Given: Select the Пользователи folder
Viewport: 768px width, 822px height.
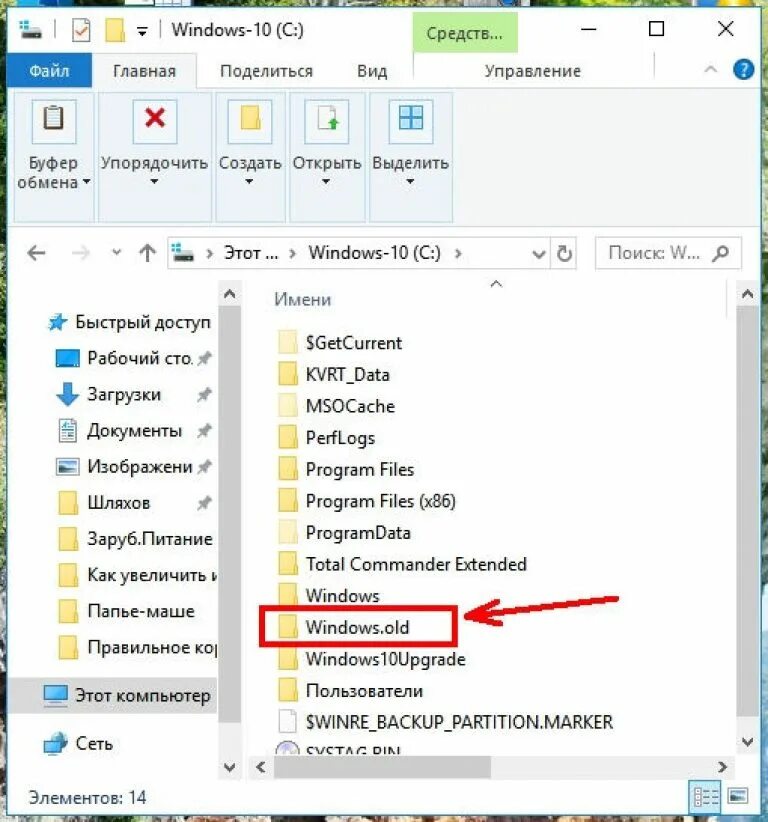Looking at the screenshot, I should pos(350,690).
